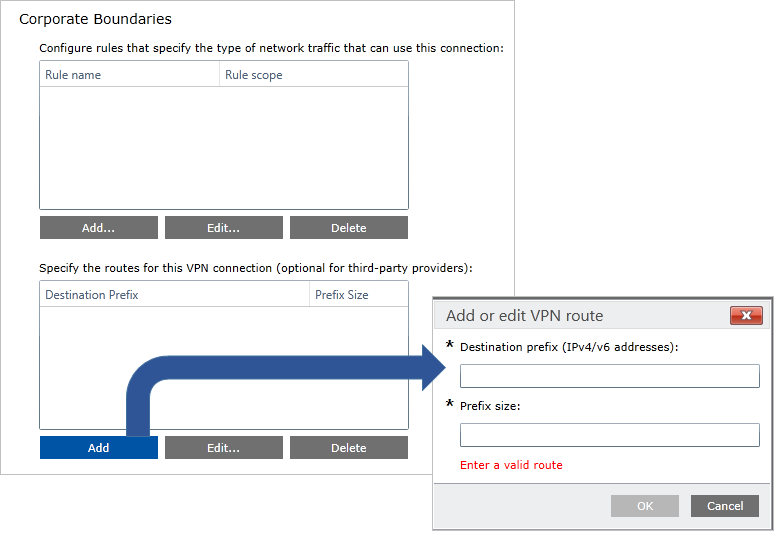Click Add... below the traffic rules list

click(x=98, y=228)
